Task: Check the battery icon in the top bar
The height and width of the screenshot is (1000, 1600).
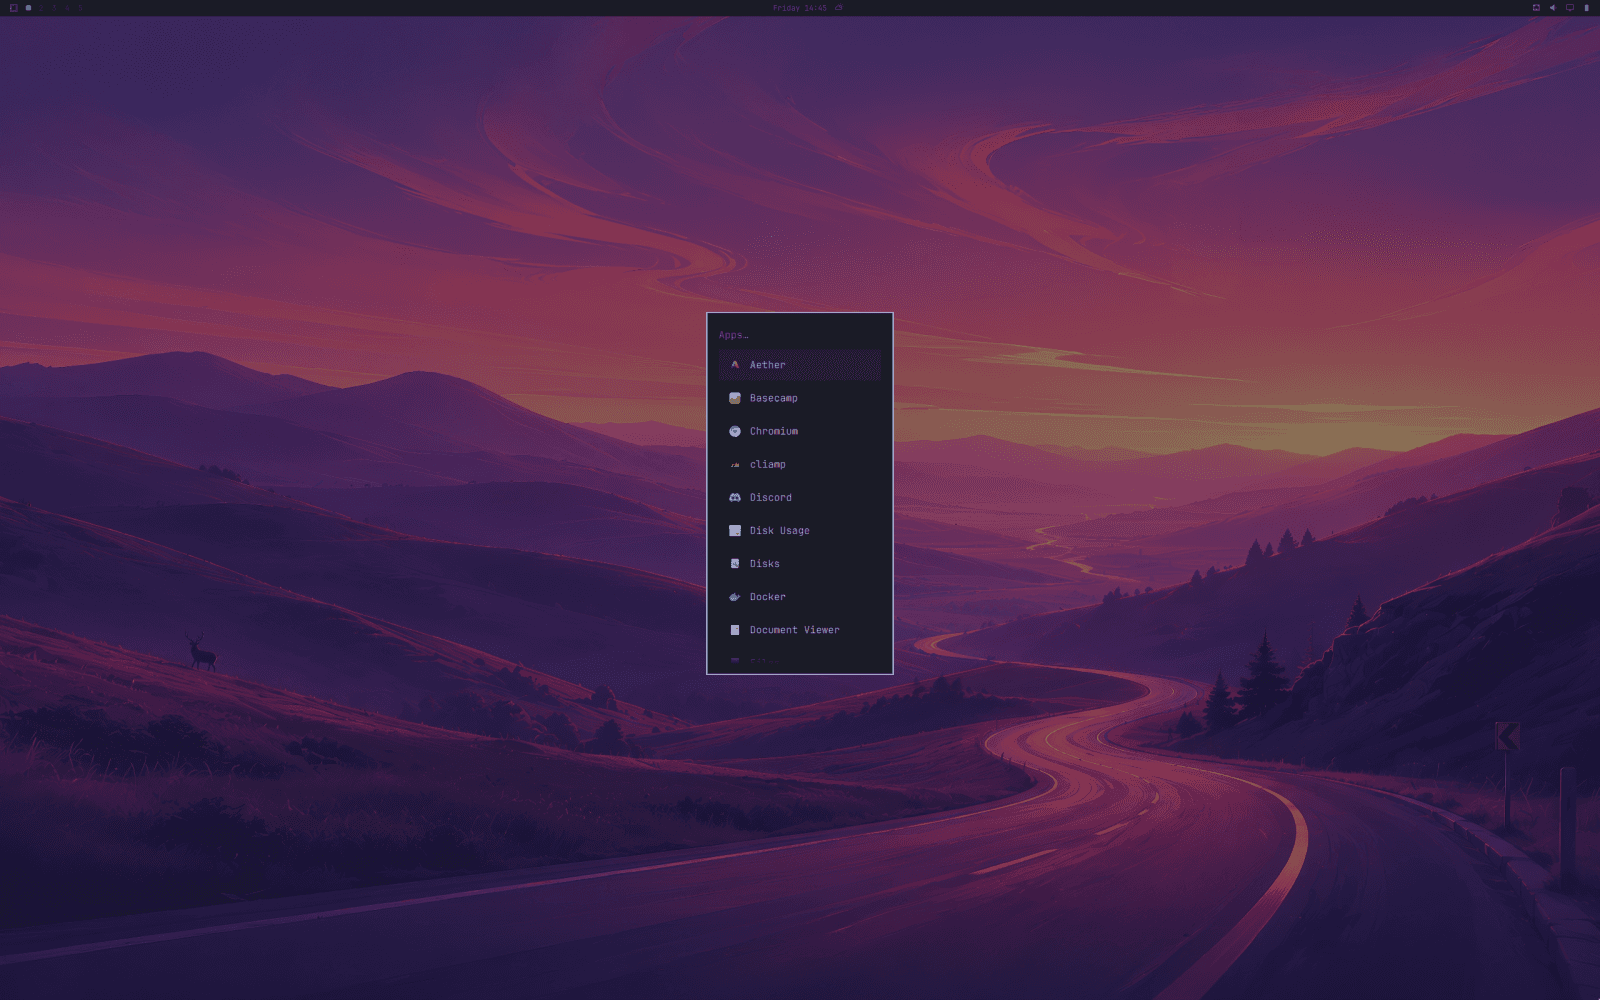Action: [1587, 8]
